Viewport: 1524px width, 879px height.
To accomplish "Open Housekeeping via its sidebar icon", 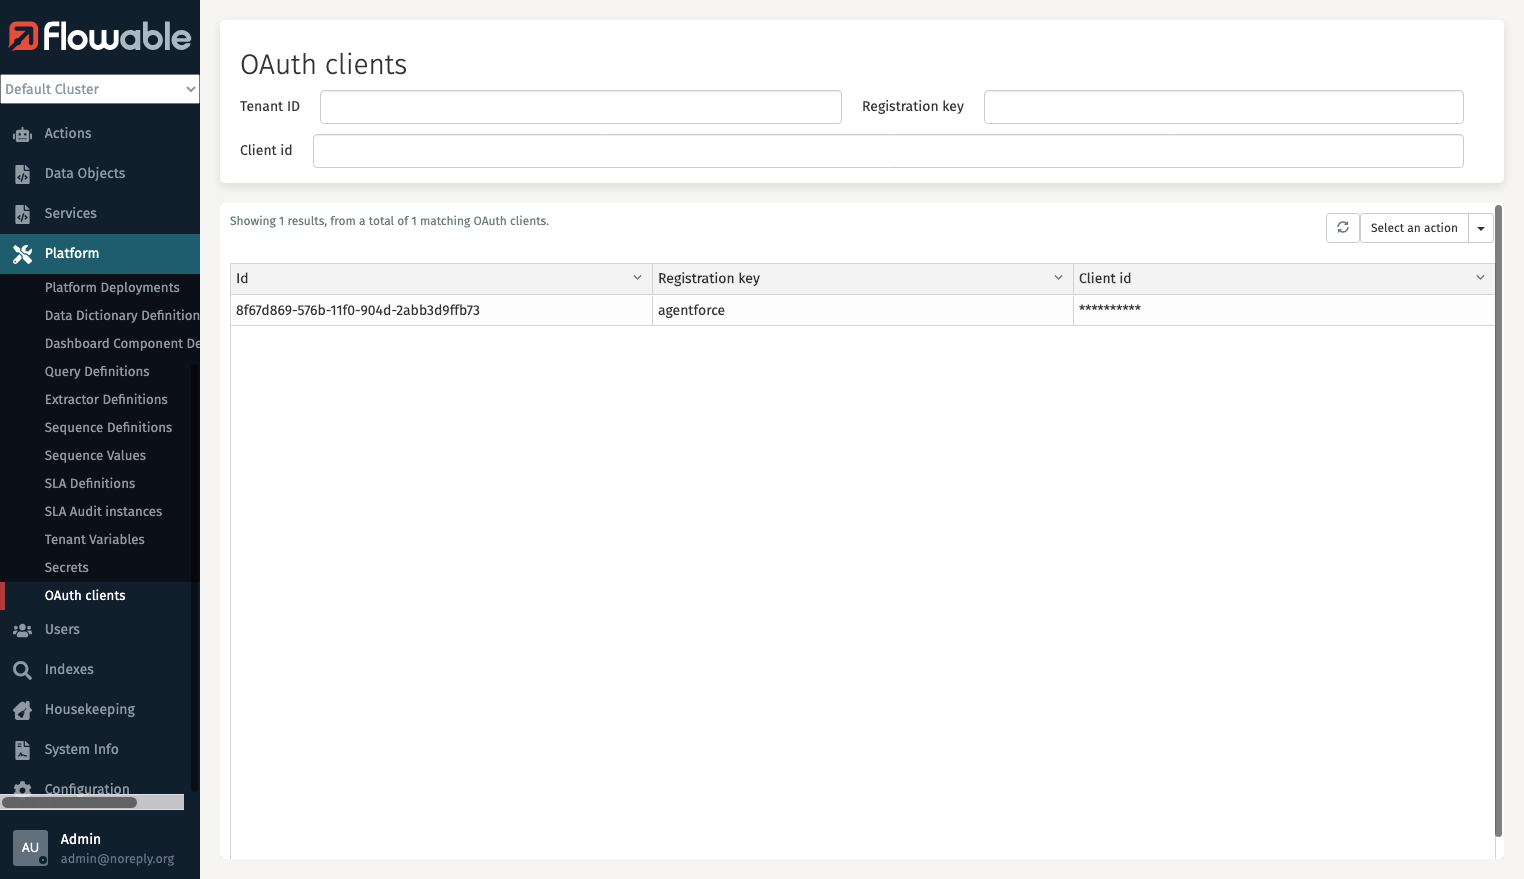I will (23, 709).
